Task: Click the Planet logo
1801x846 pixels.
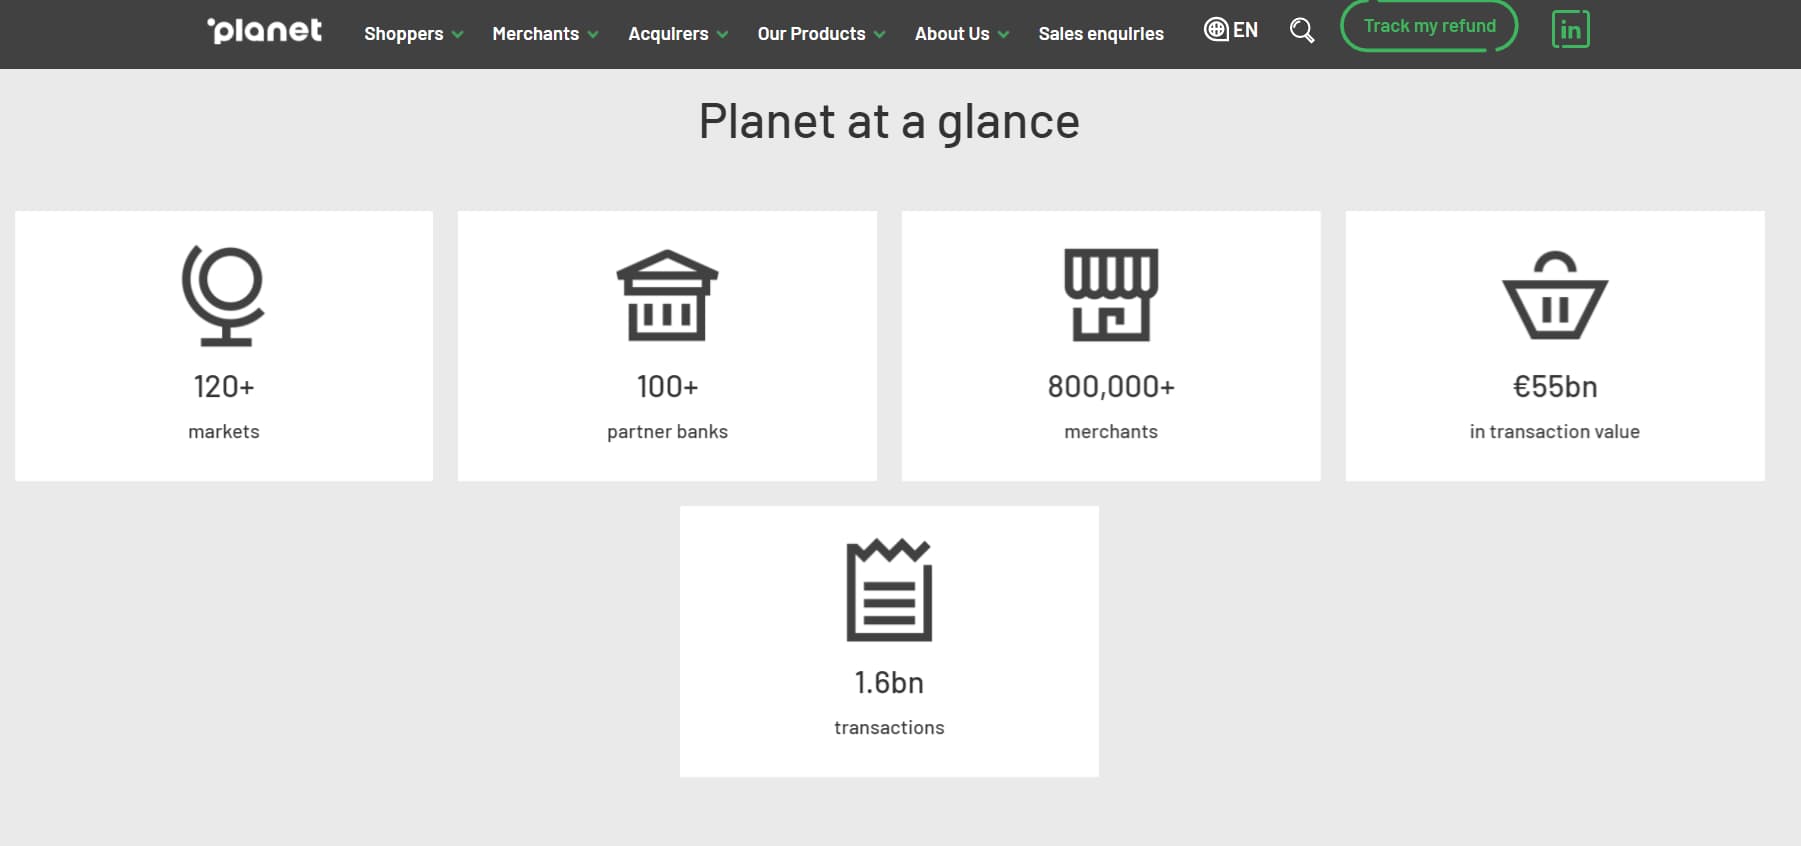Action: tap(264, 29)
